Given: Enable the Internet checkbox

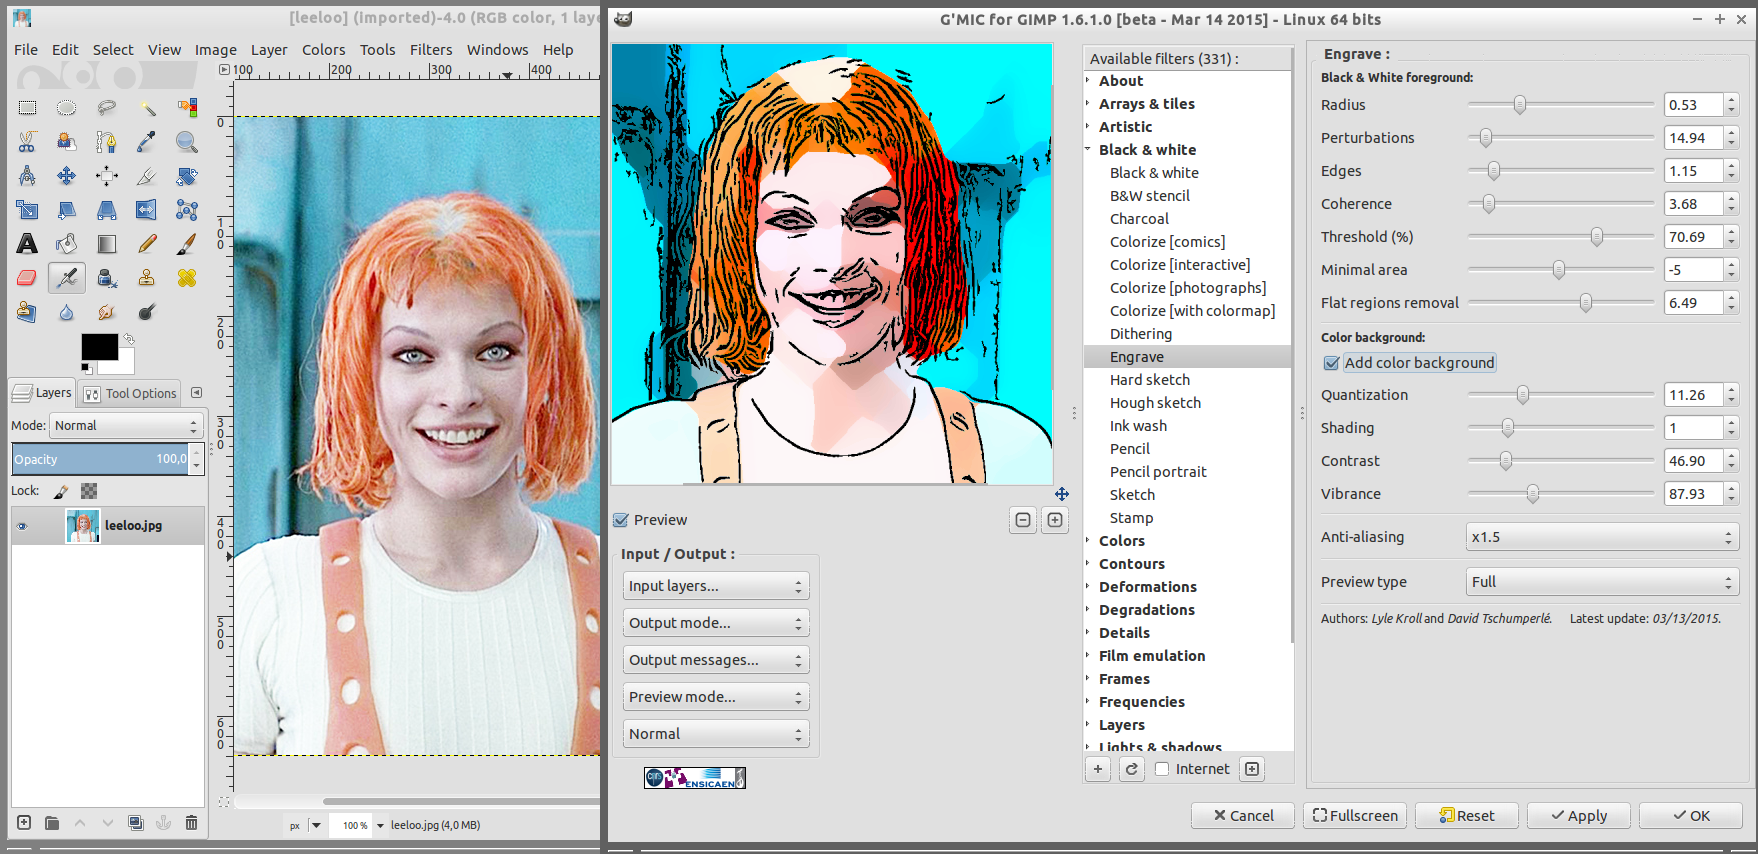Looking at the screenshot, I should click(x=1162, y=769).
